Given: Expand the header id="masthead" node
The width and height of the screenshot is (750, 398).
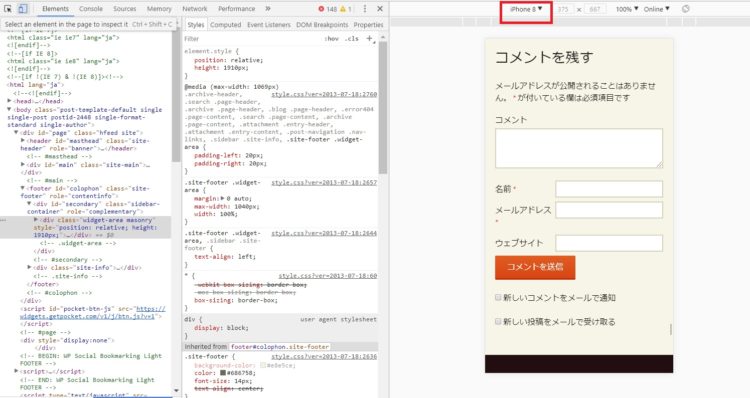Looking at the screenshot, I should point(22,141).
